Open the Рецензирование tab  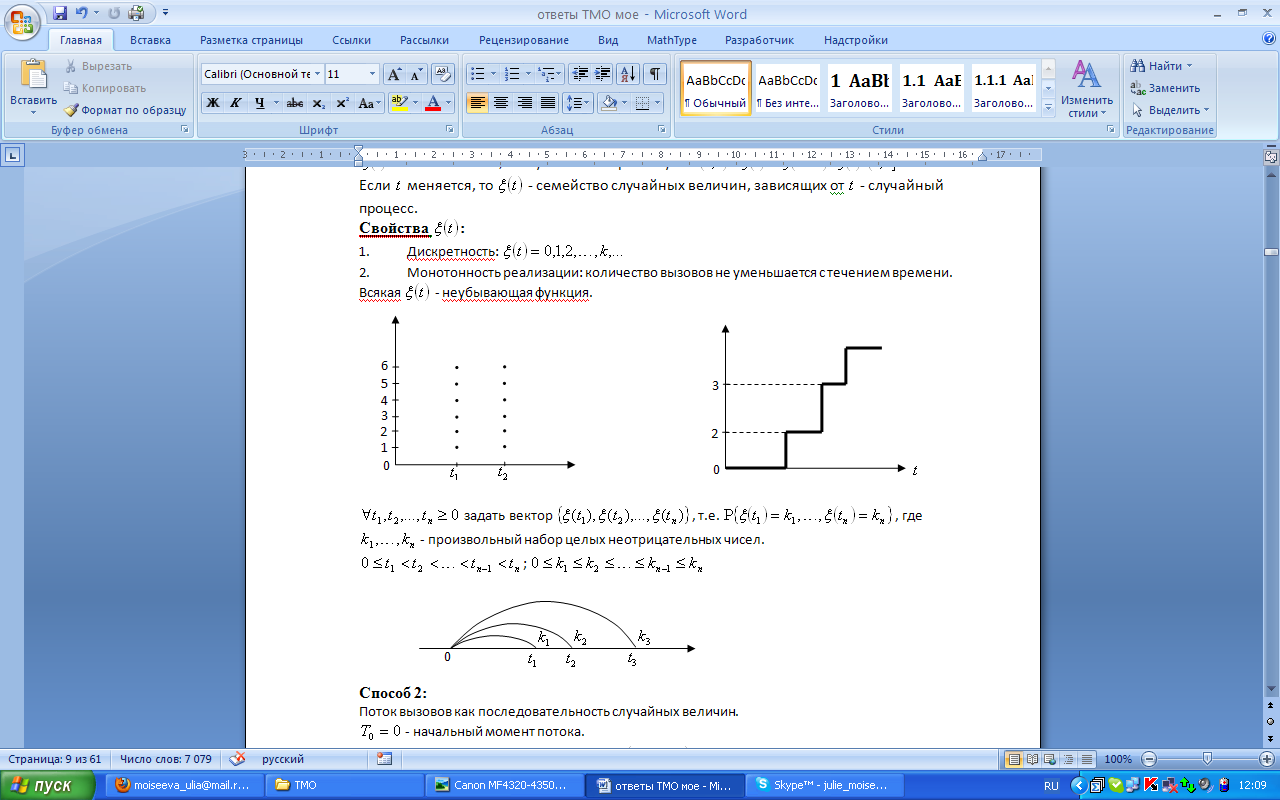(x=524, y=40)
